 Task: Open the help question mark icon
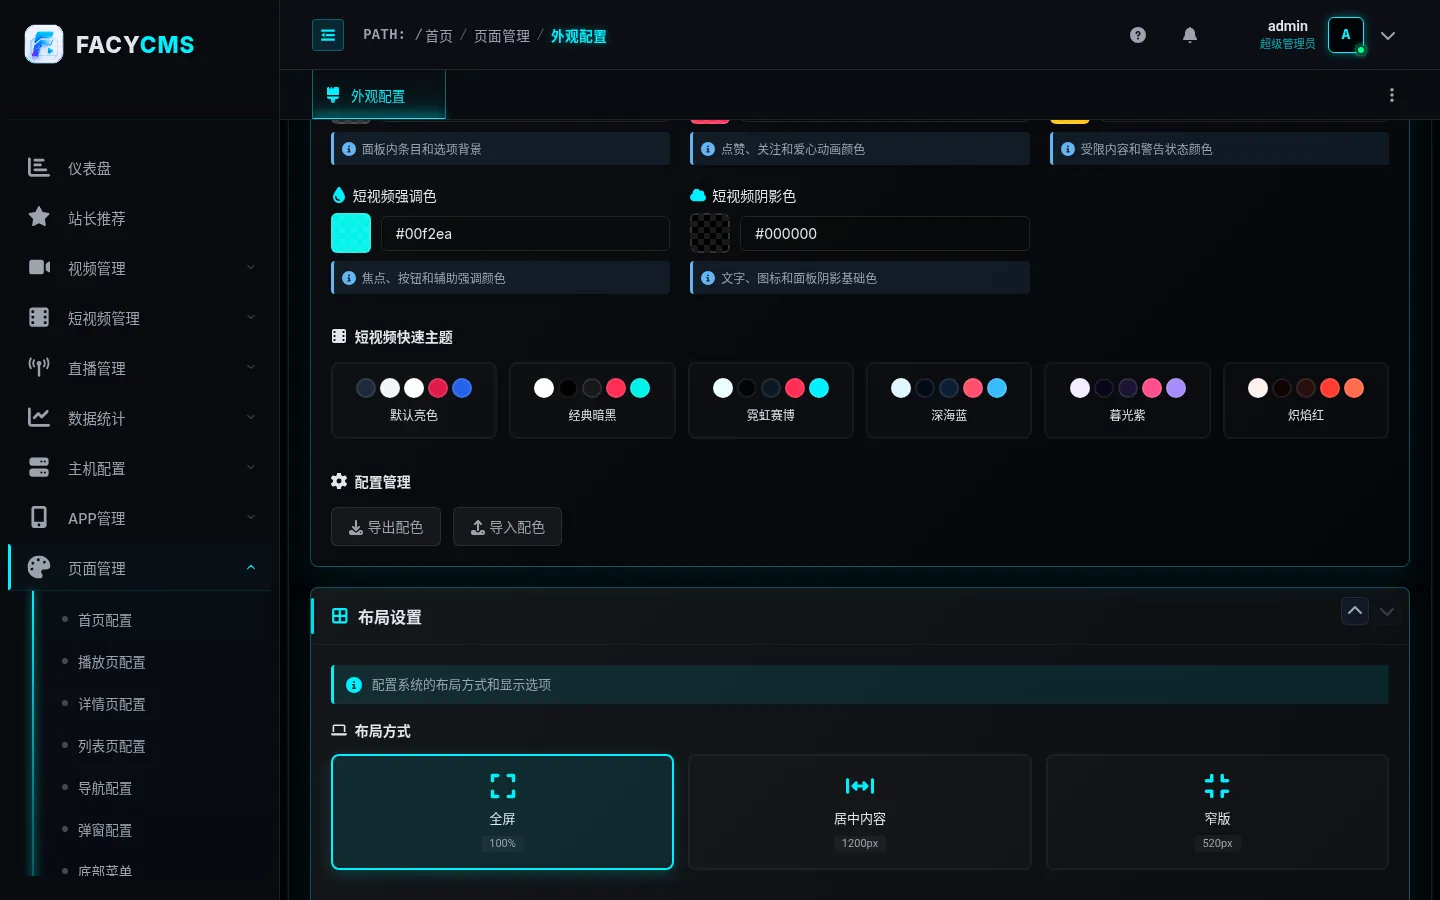1138,35
